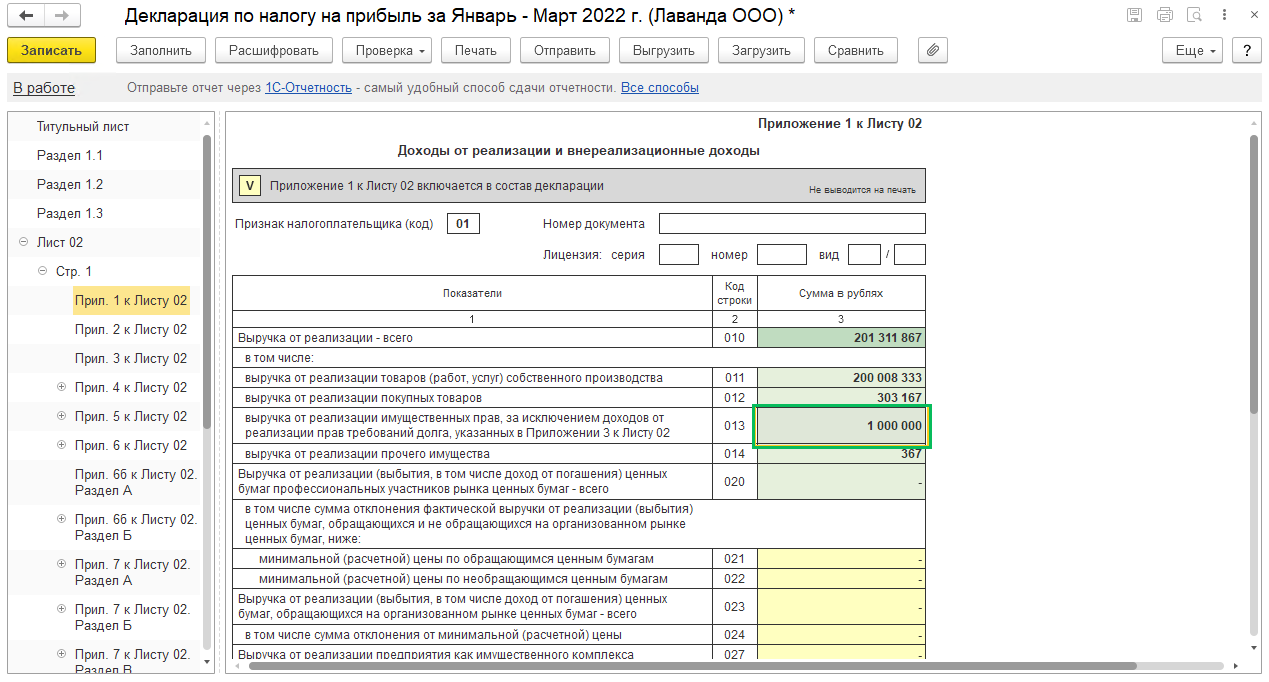Viewport: 1269px width, 682px height.
Task: Click the form's horizontal scrollbar
Action: tap(693, 665)
